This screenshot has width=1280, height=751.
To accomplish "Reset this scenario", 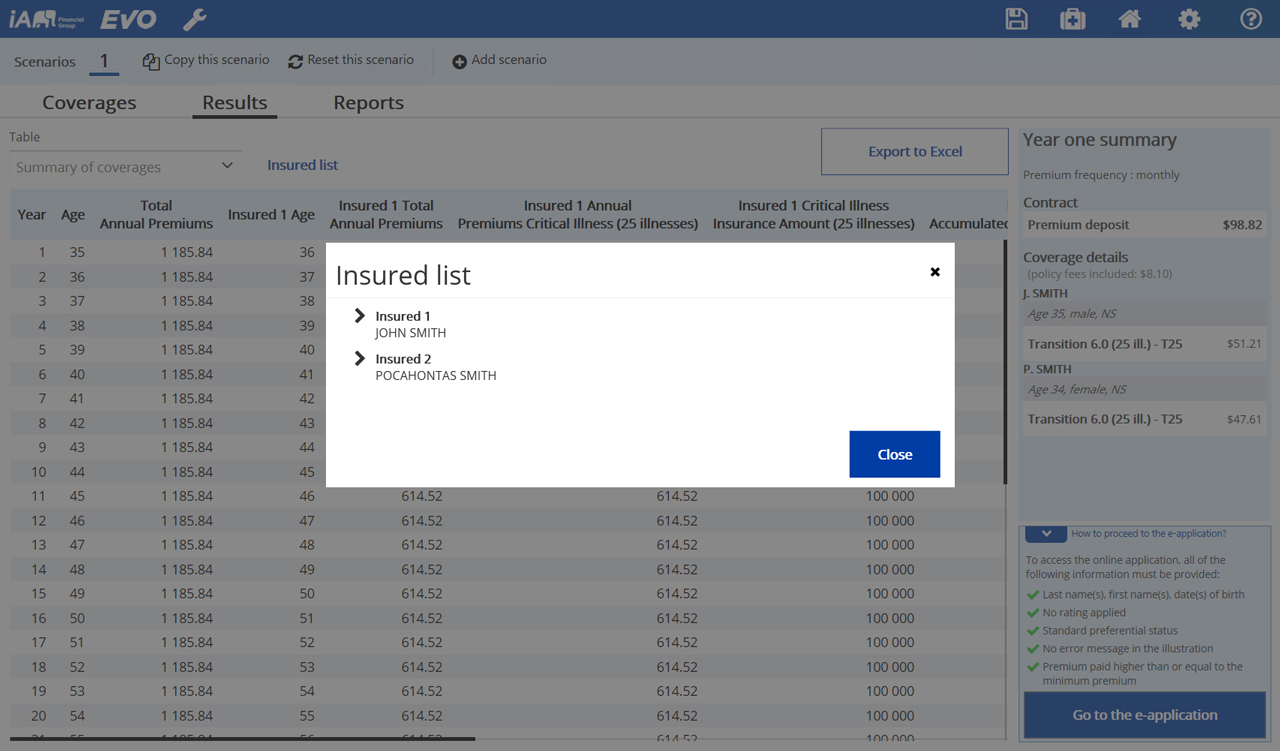I will pyautogui.click(x=351, y=60).
